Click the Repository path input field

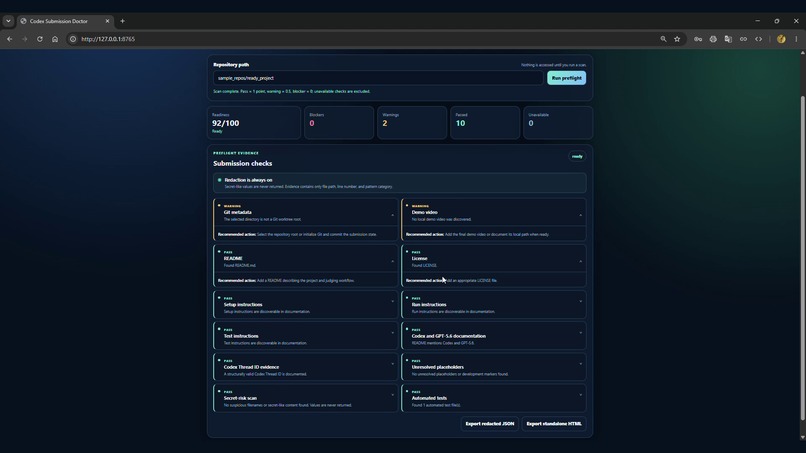(378, 78)
